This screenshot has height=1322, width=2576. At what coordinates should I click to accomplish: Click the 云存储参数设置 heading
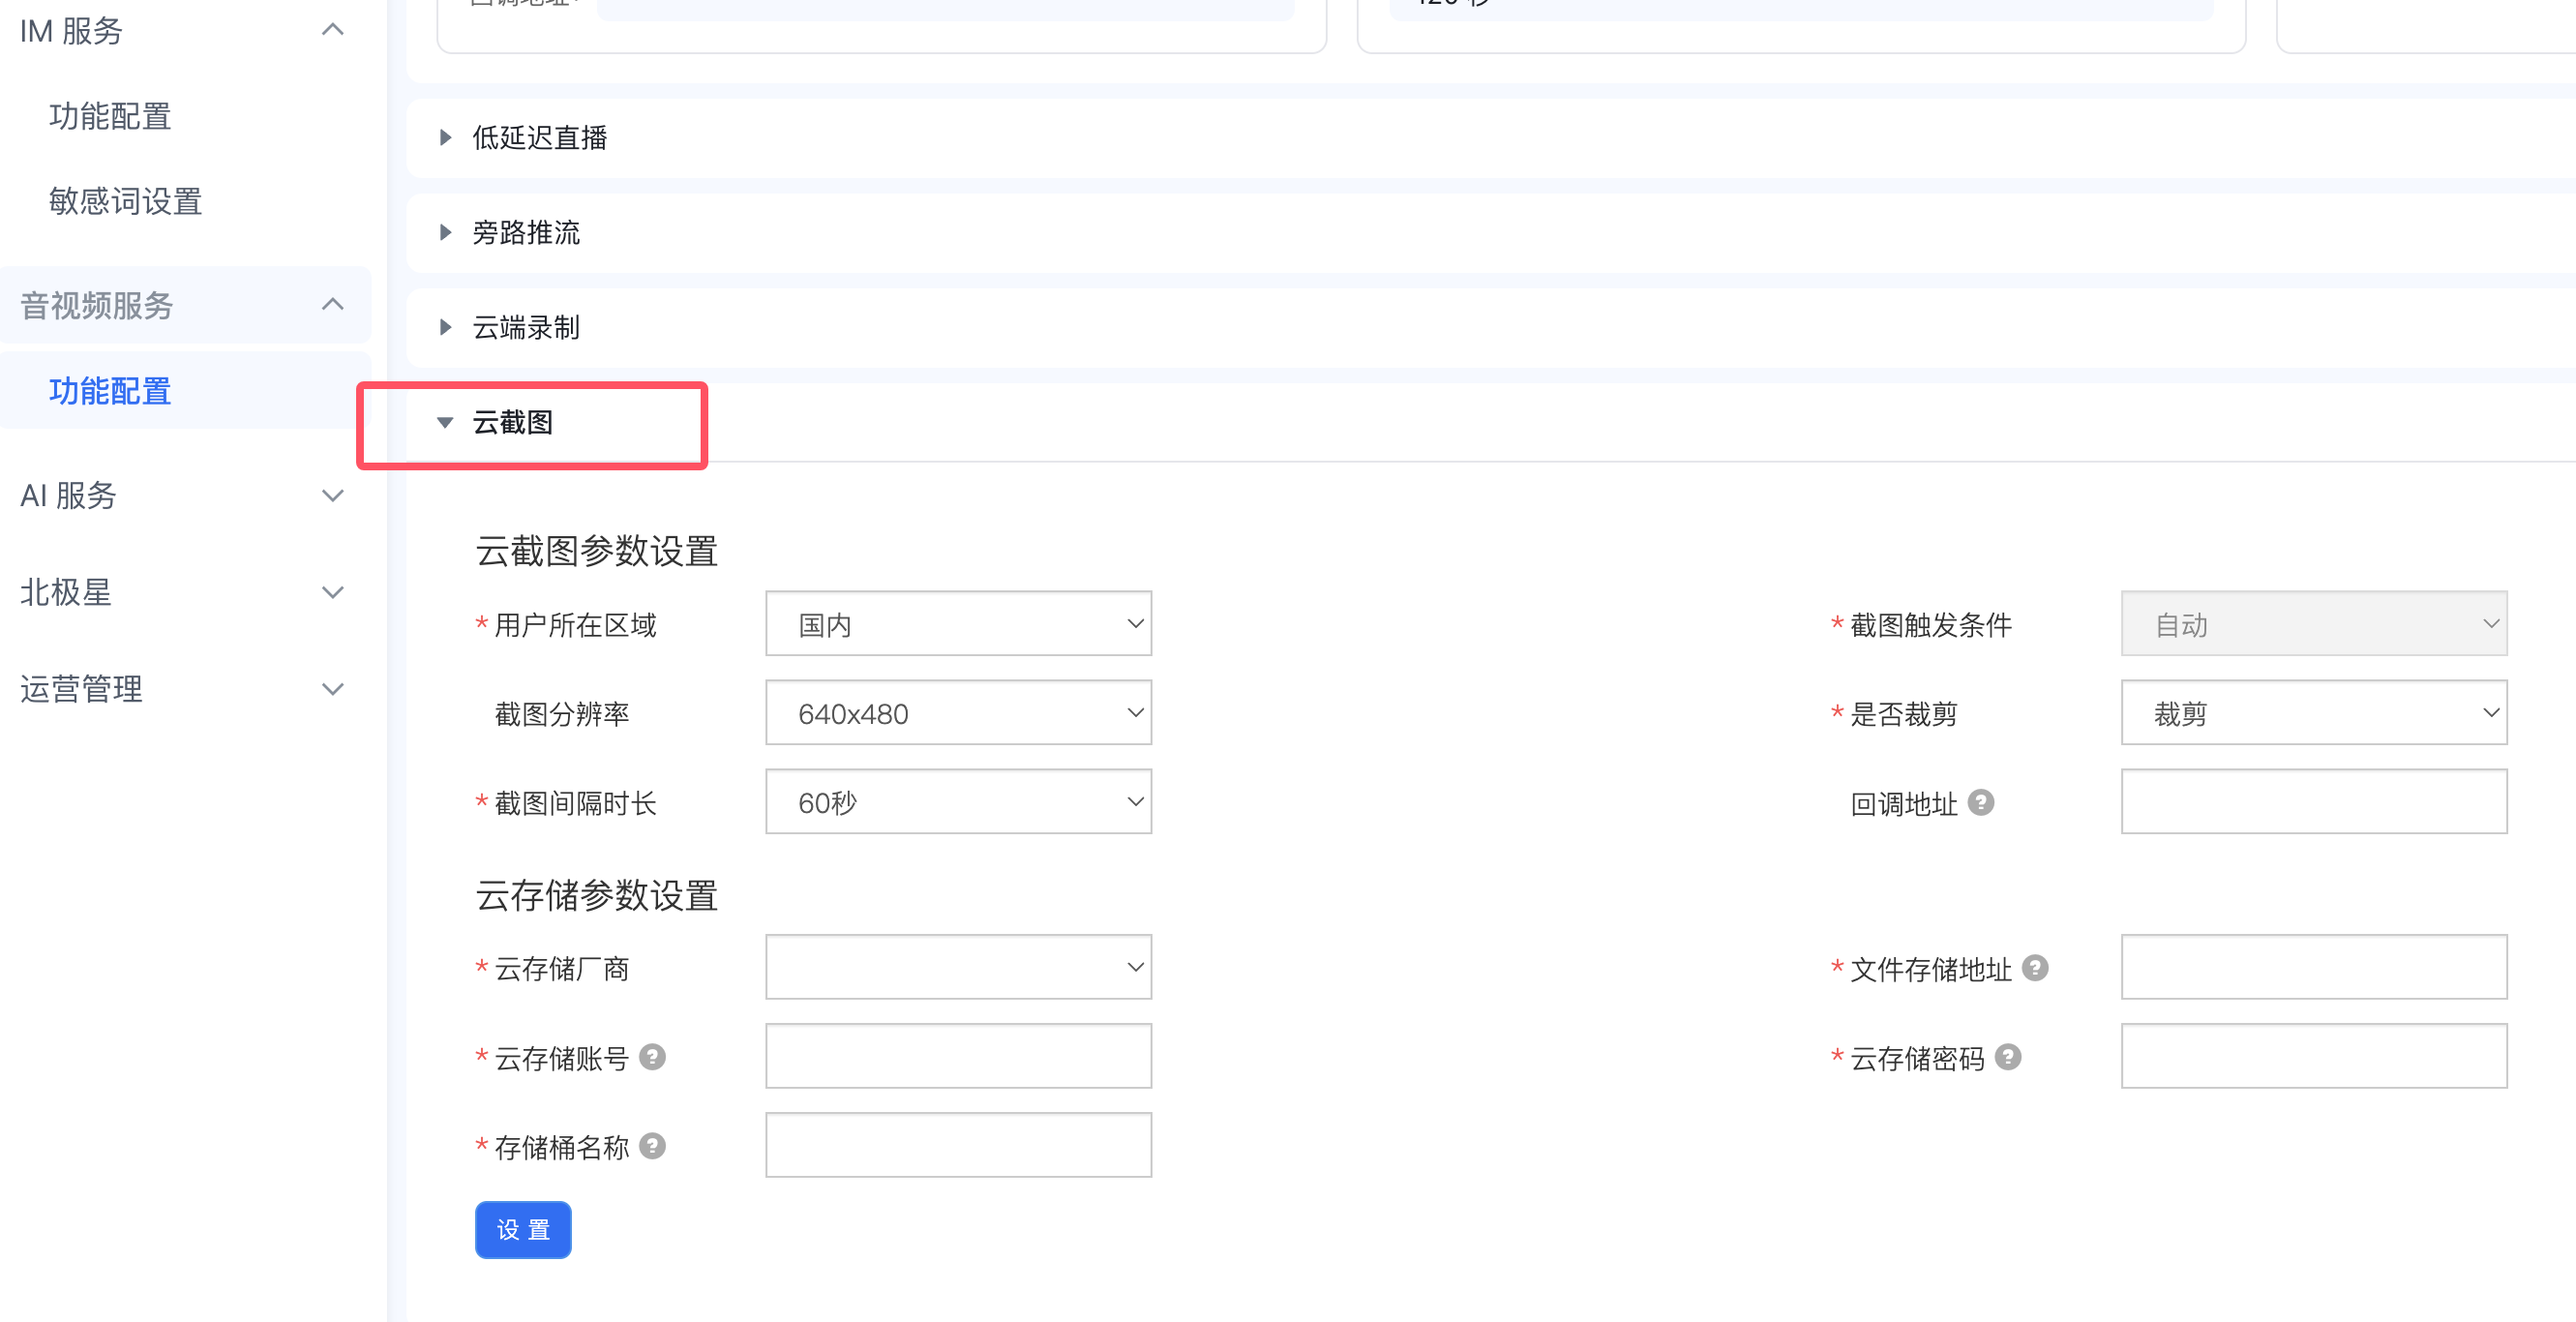[x=597, y=895]
